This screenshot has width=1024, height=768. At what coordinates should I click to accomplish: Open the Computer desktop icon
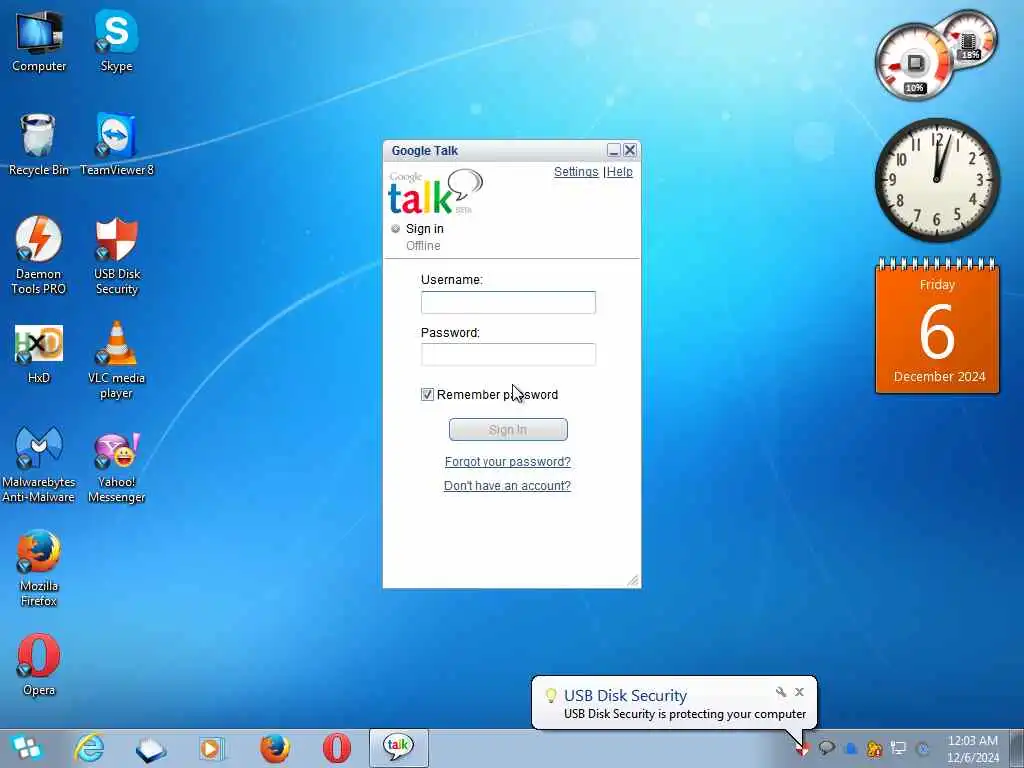point(39,40)
